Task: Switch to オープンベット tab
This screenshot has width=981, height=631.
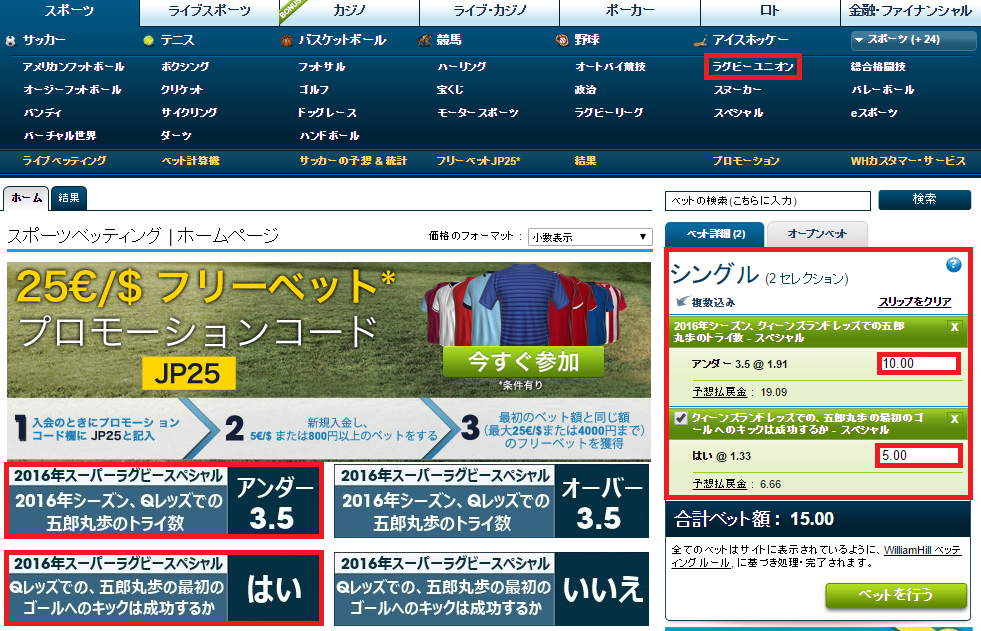Action: pyautogui.click(x=817, y=235)
